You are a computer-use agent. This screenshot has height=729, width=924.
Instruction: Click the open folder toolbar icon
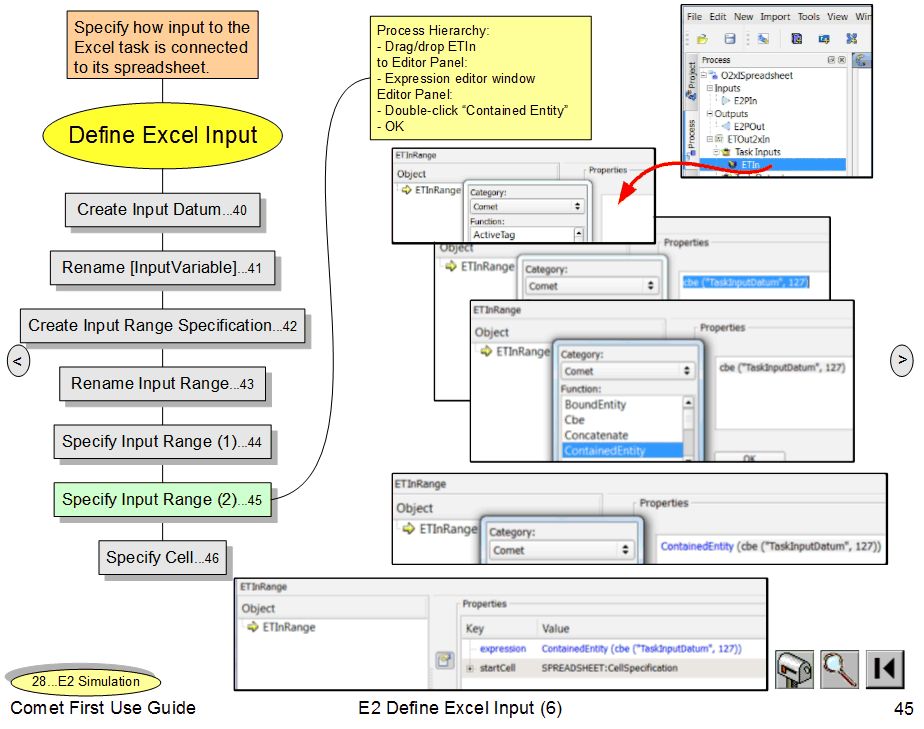tap(702, 39)
